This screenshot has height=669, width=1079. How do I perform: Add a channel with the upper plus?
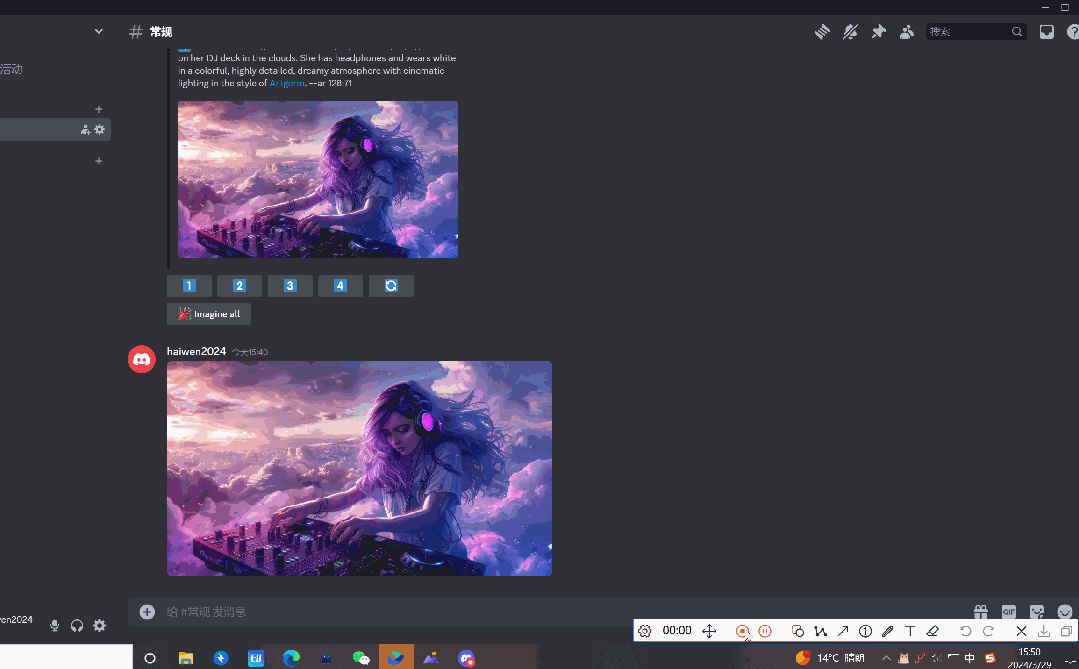[98, 109]
